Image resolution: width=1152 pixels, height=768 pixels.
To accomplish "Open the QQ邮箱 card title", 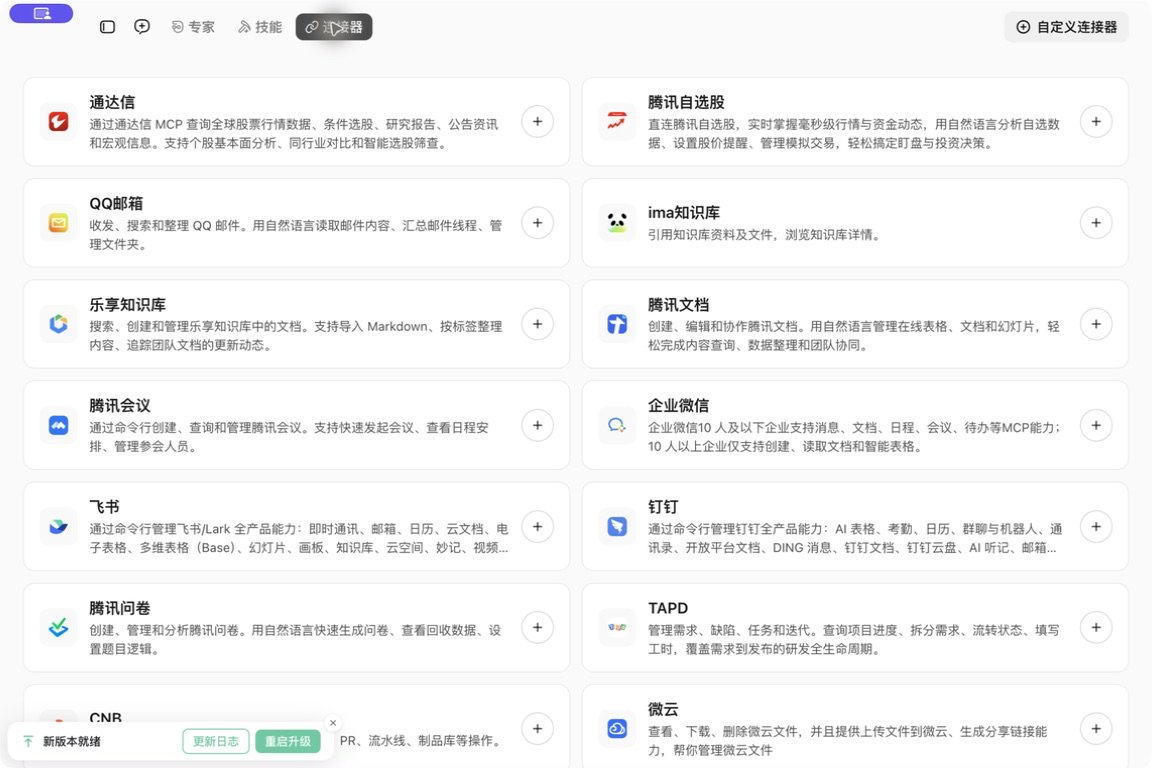I will (x=116, y=204).
